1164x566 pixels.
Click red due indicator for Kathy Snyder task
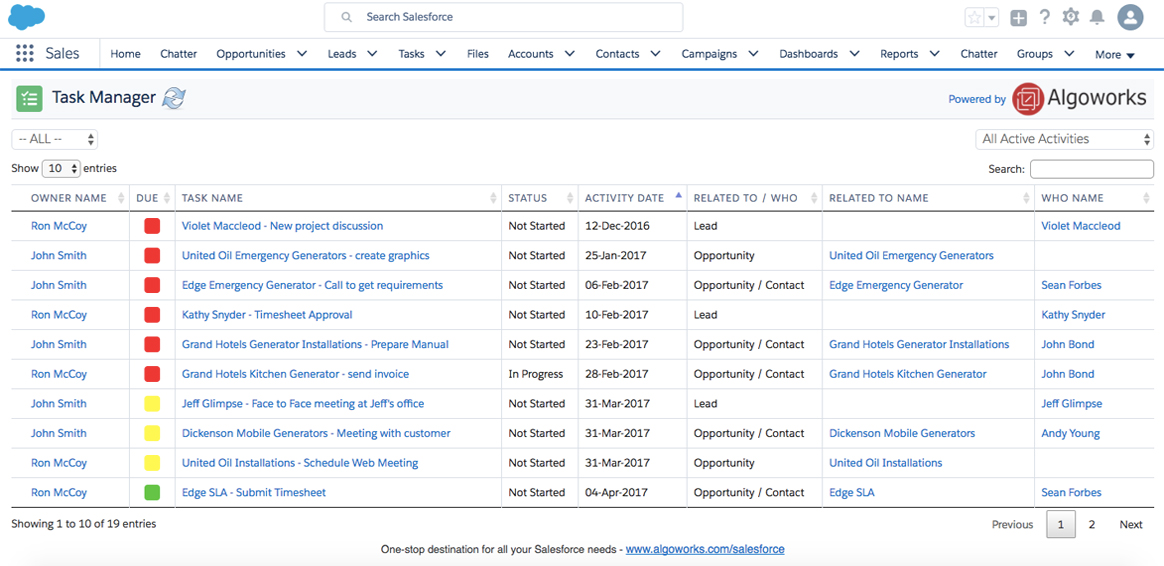(152, 315)
